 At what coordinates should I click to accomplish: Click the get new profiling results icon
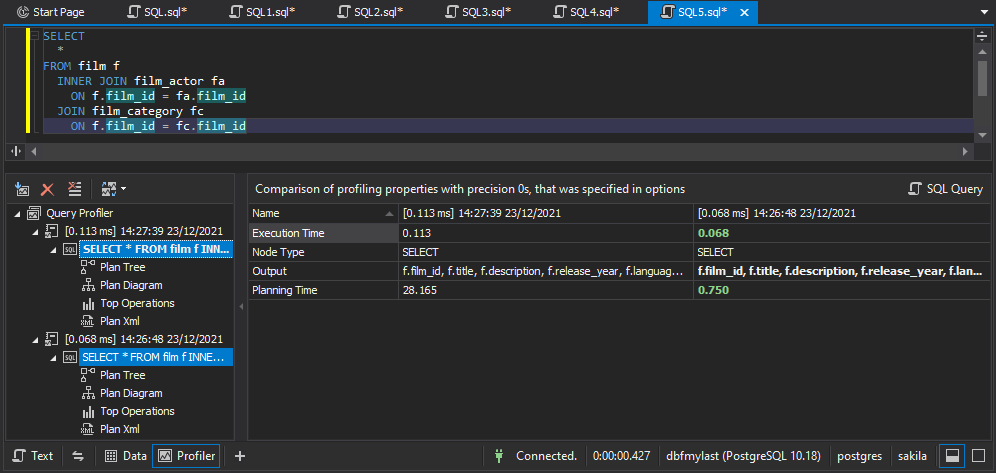point(22,189)
